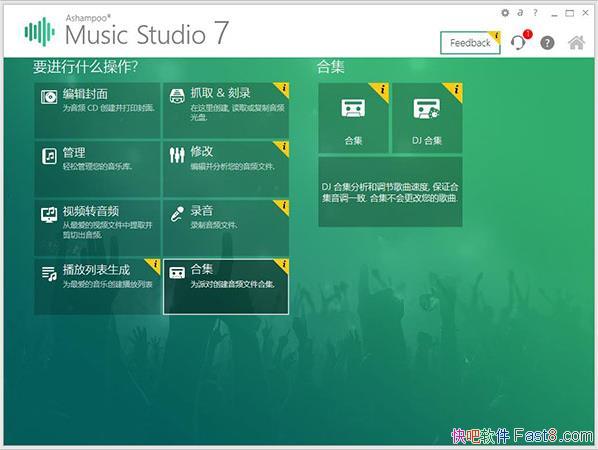Screen dimensions: 598x450
Task: Click the small question mark in title bar
Action: pyautogui.click(x=535, y=13)
